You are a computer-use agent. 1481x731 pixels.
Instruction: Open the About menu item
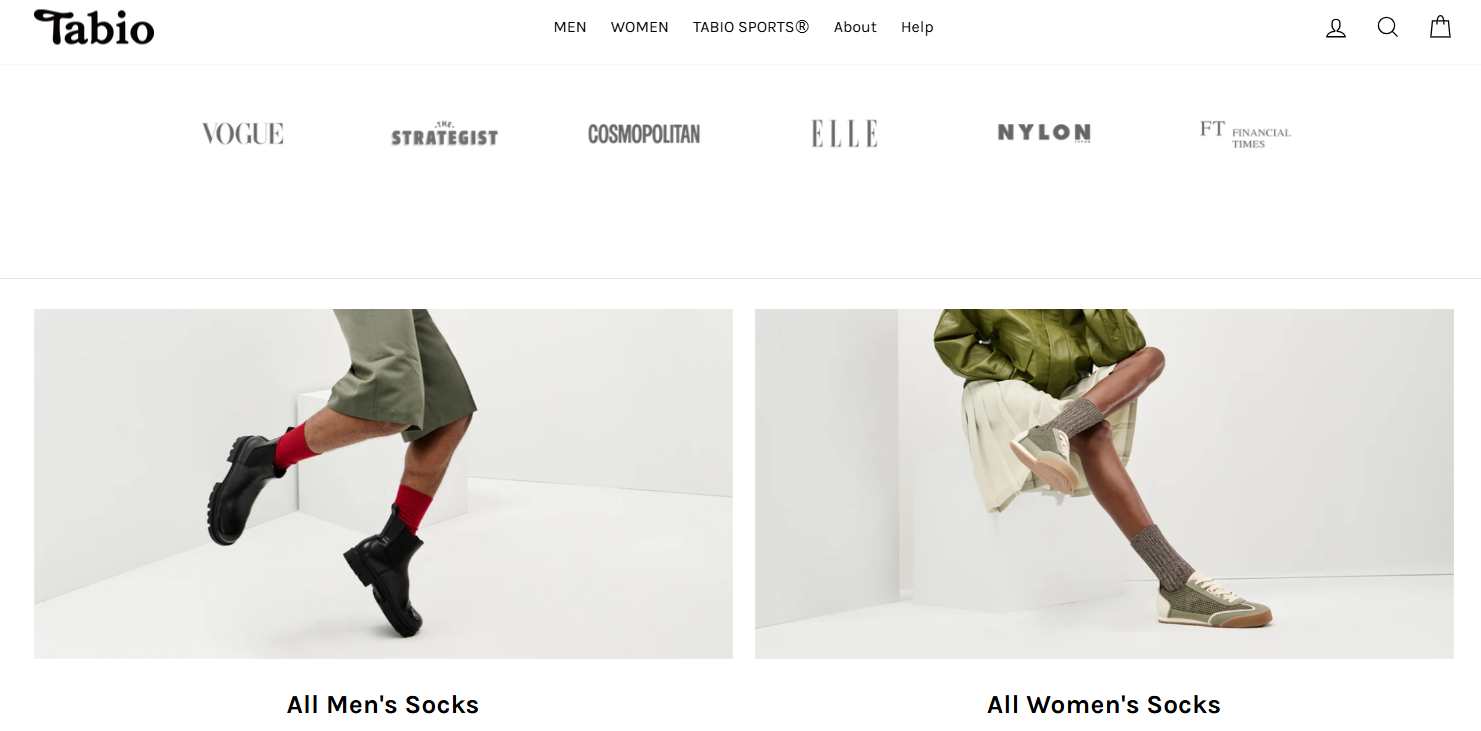click(855, 27)
